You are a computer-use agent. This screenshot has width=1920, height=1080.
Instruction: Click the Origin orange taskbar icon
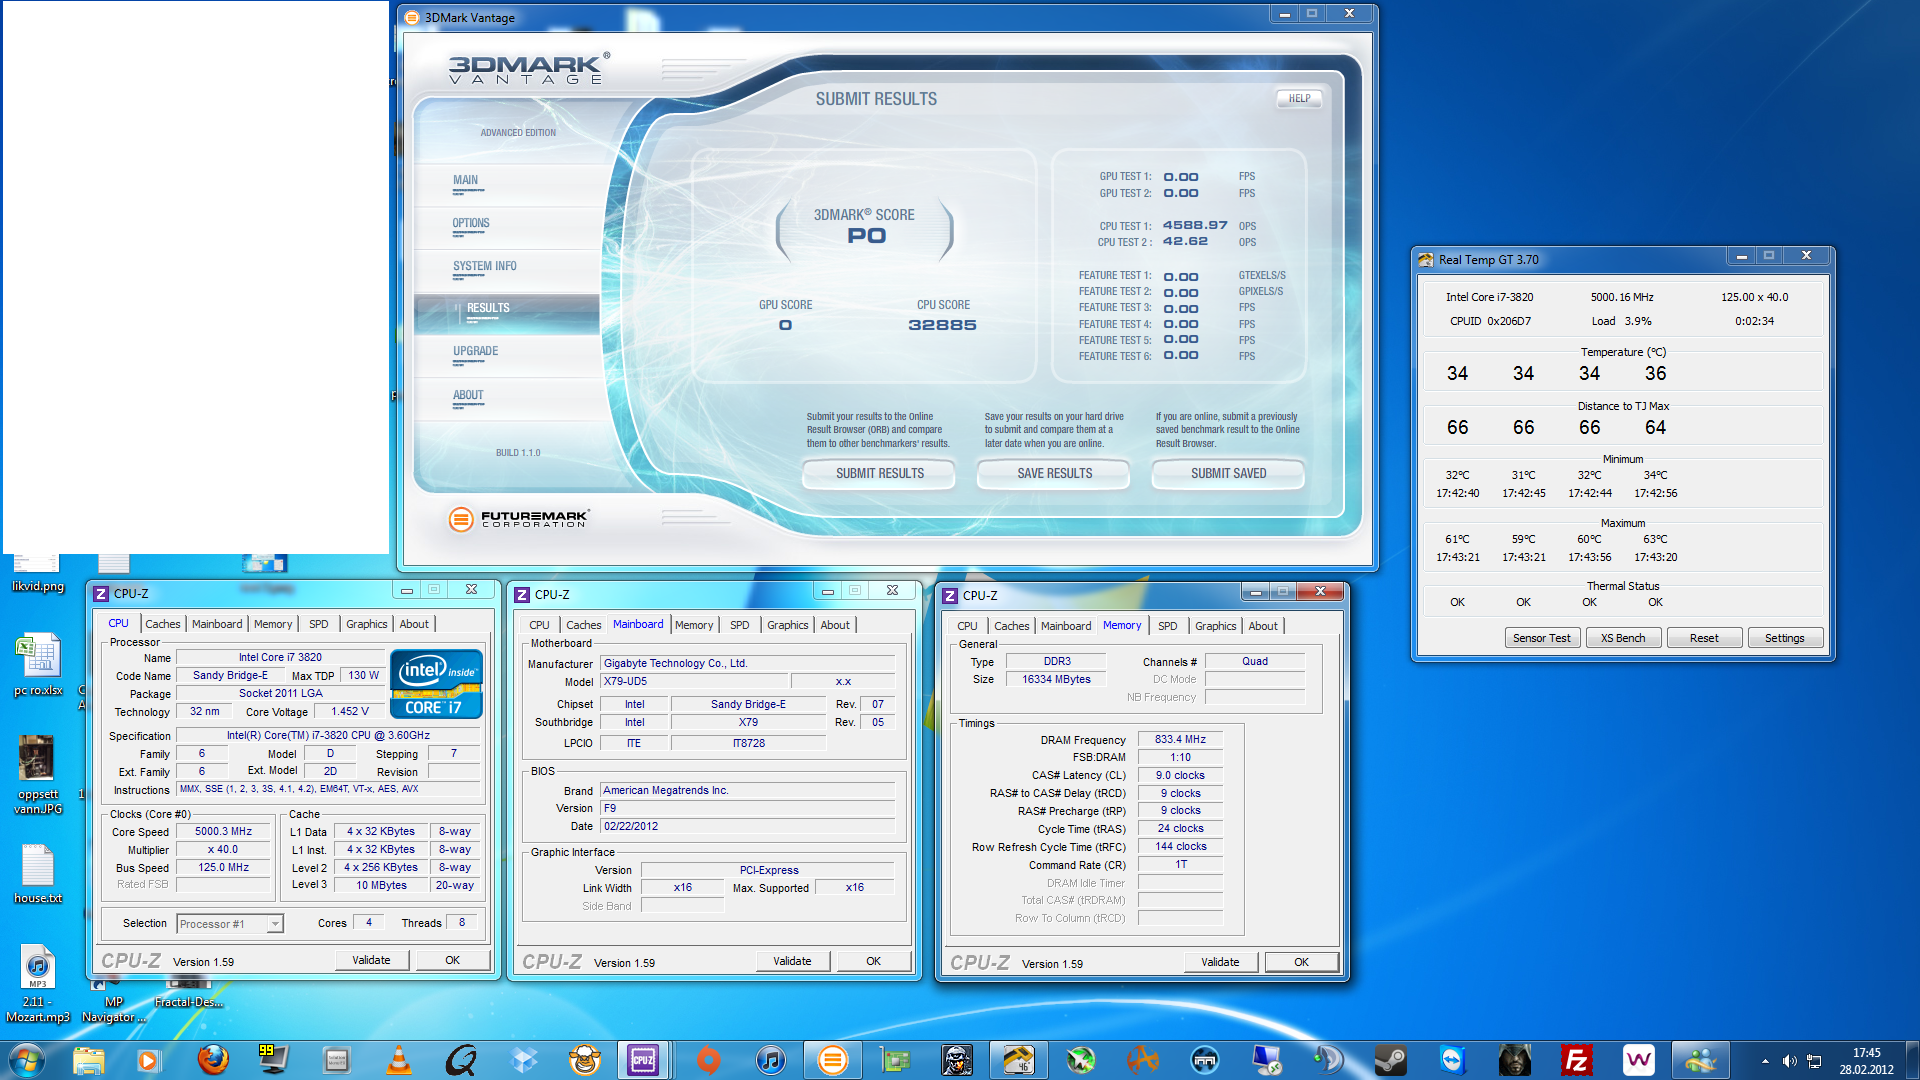click(708, 1059)
